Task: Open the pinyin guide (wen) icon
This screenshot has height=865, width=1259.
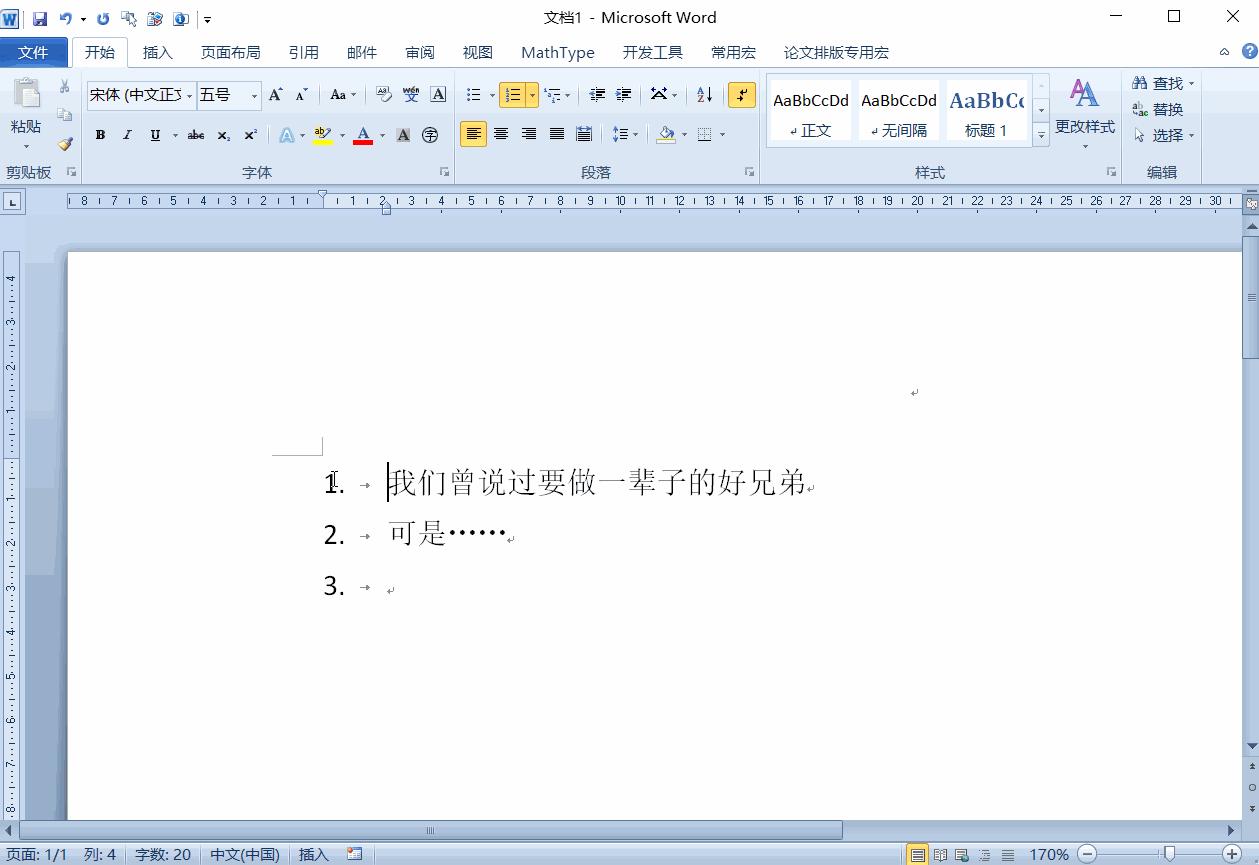Action: (x=411, y=94)
